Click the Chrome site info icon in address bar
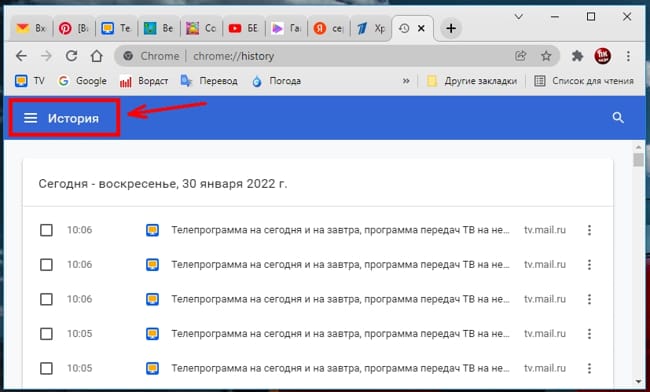This screenshot has height=392, width=650. tap(128, 56)
